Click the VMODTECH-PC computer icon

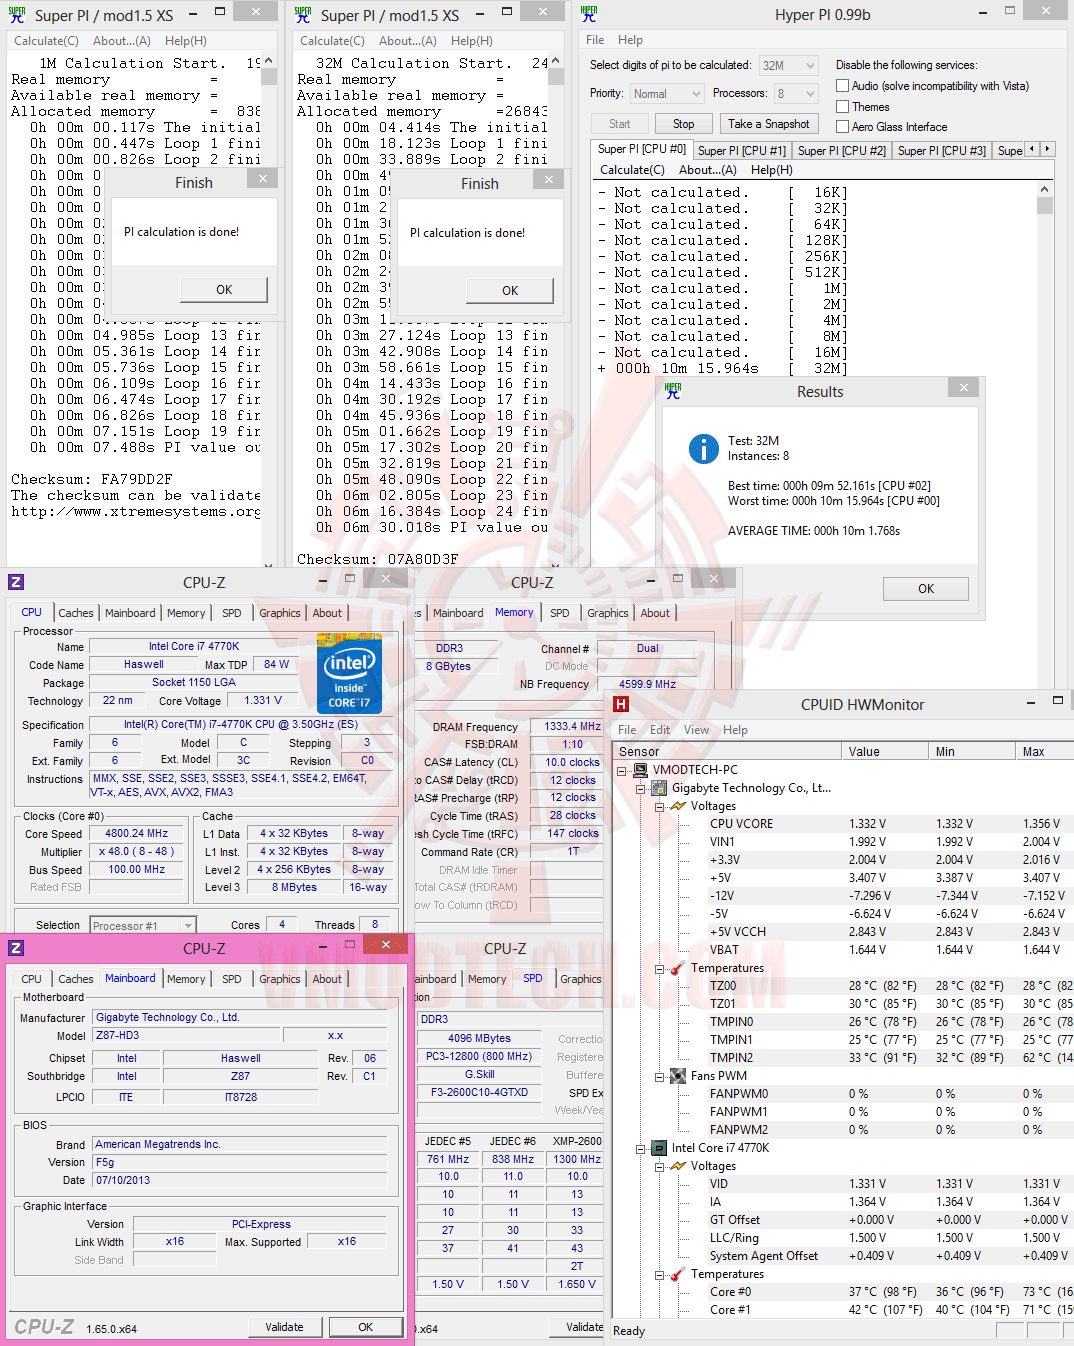640,770
